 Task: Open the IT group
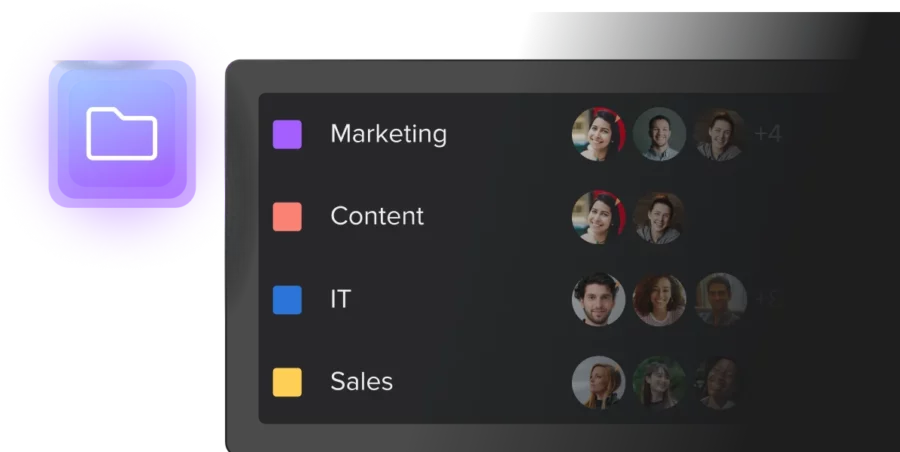tap(340, 299)
